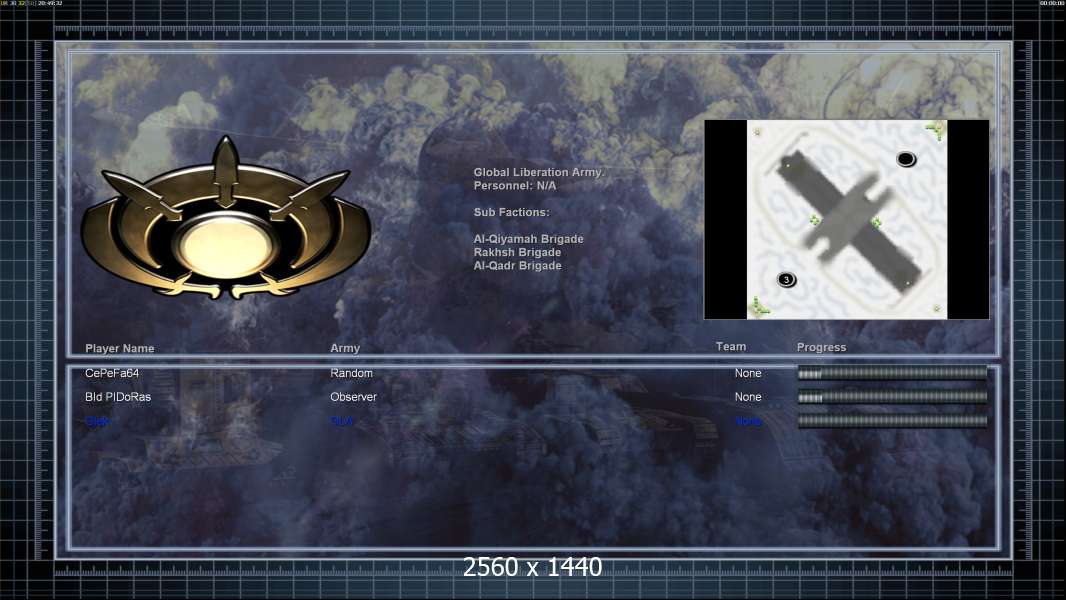
Task: Click the Progress column header
Action: pyautogui.click(x=821, y=347)
